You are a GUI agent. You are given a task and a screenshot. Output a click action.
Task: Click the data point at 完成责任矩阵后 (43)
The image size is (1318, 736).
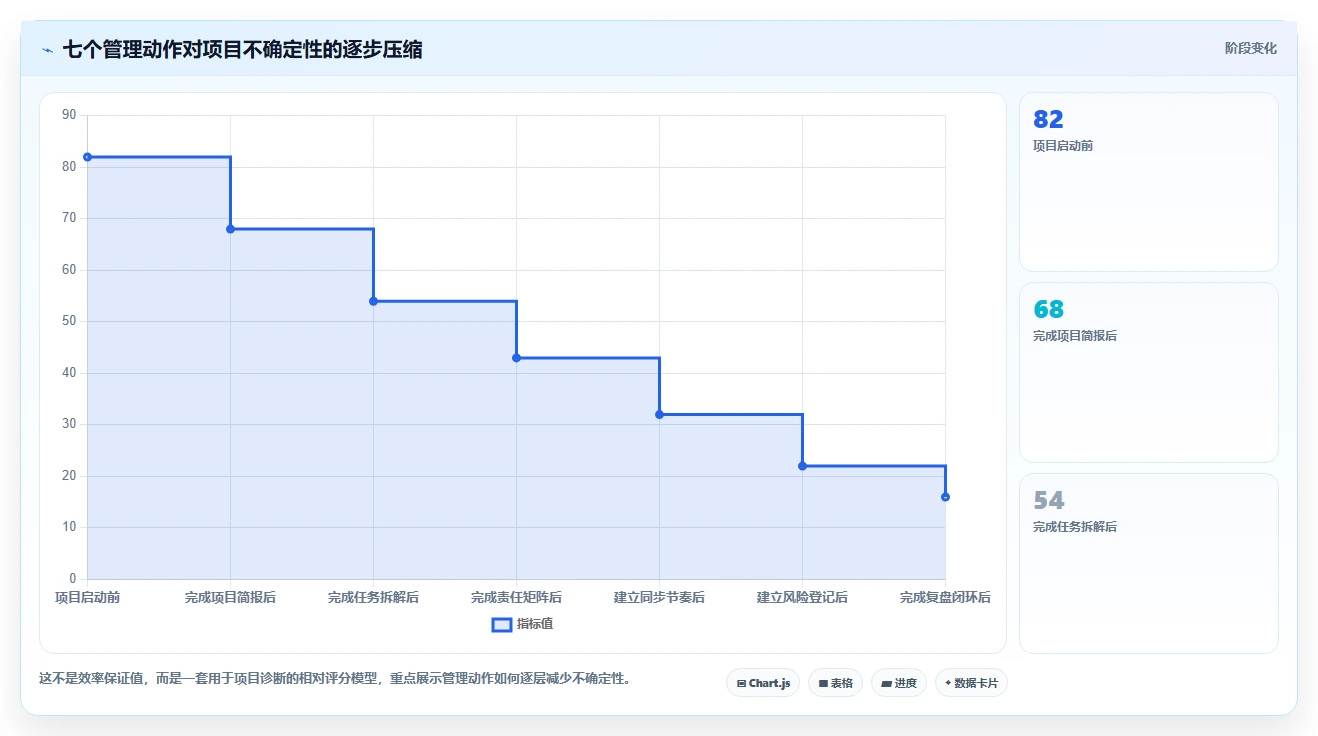(x=516, y=358)
